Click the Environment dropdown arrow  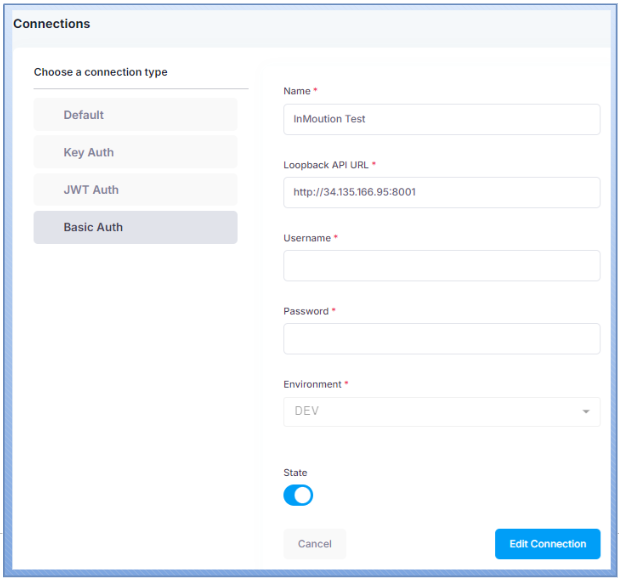pos(585,412)
